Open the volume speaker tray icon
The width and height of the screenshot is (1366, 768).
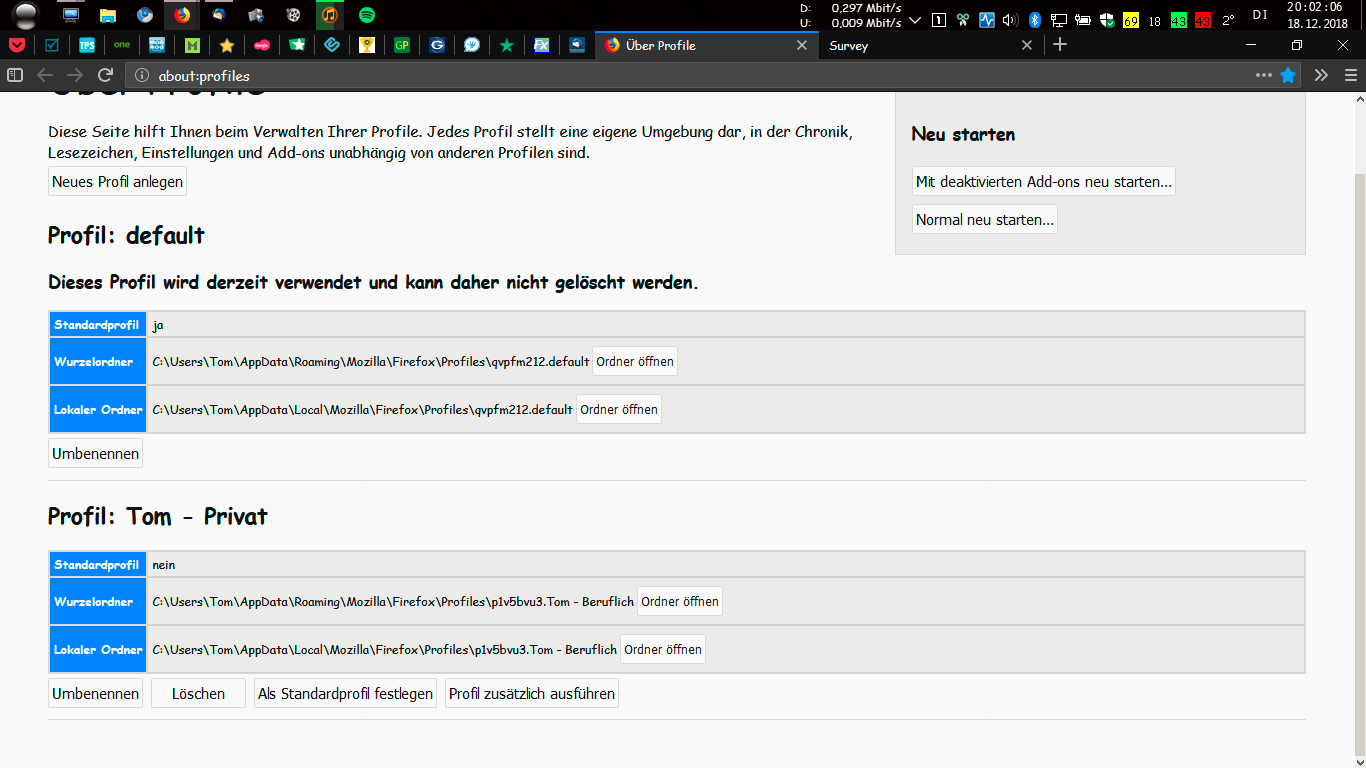click(1010, 20)
